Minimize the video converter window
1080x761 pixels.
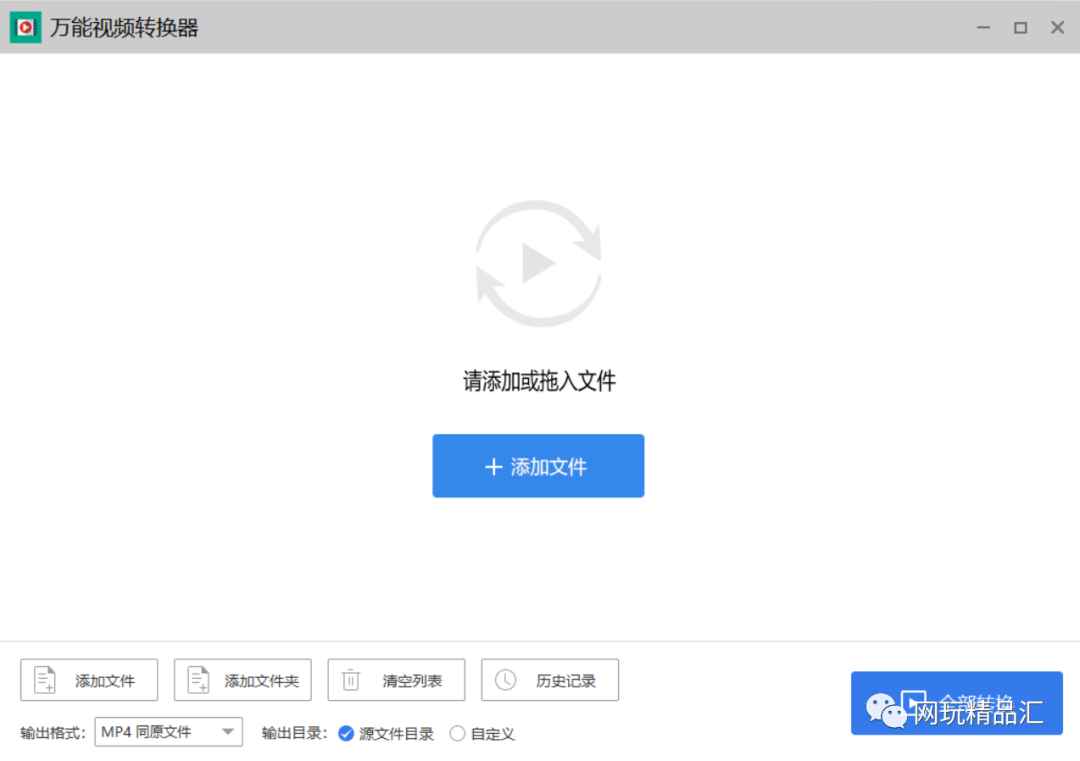pos(983,28)
